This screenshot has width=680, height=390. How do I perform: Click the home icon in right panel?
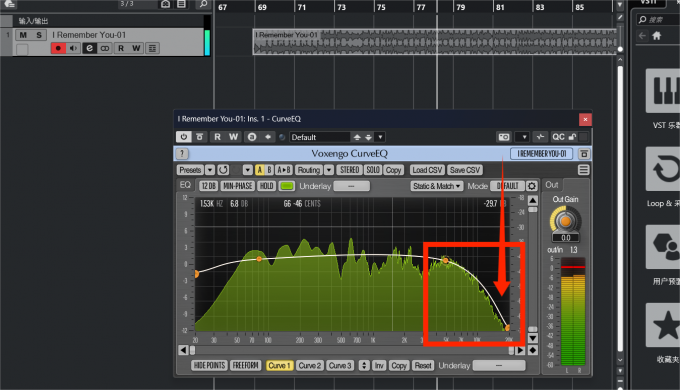coord(657,36)
